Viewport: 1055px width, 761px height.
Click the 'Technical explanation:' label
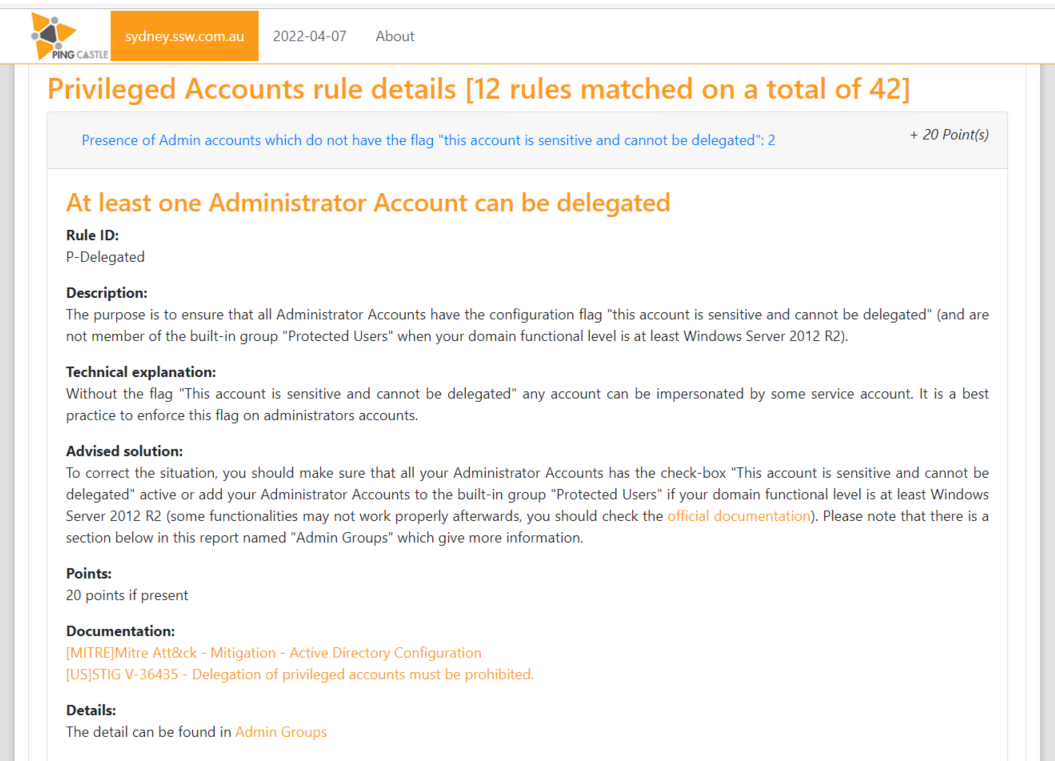(141, 372)
